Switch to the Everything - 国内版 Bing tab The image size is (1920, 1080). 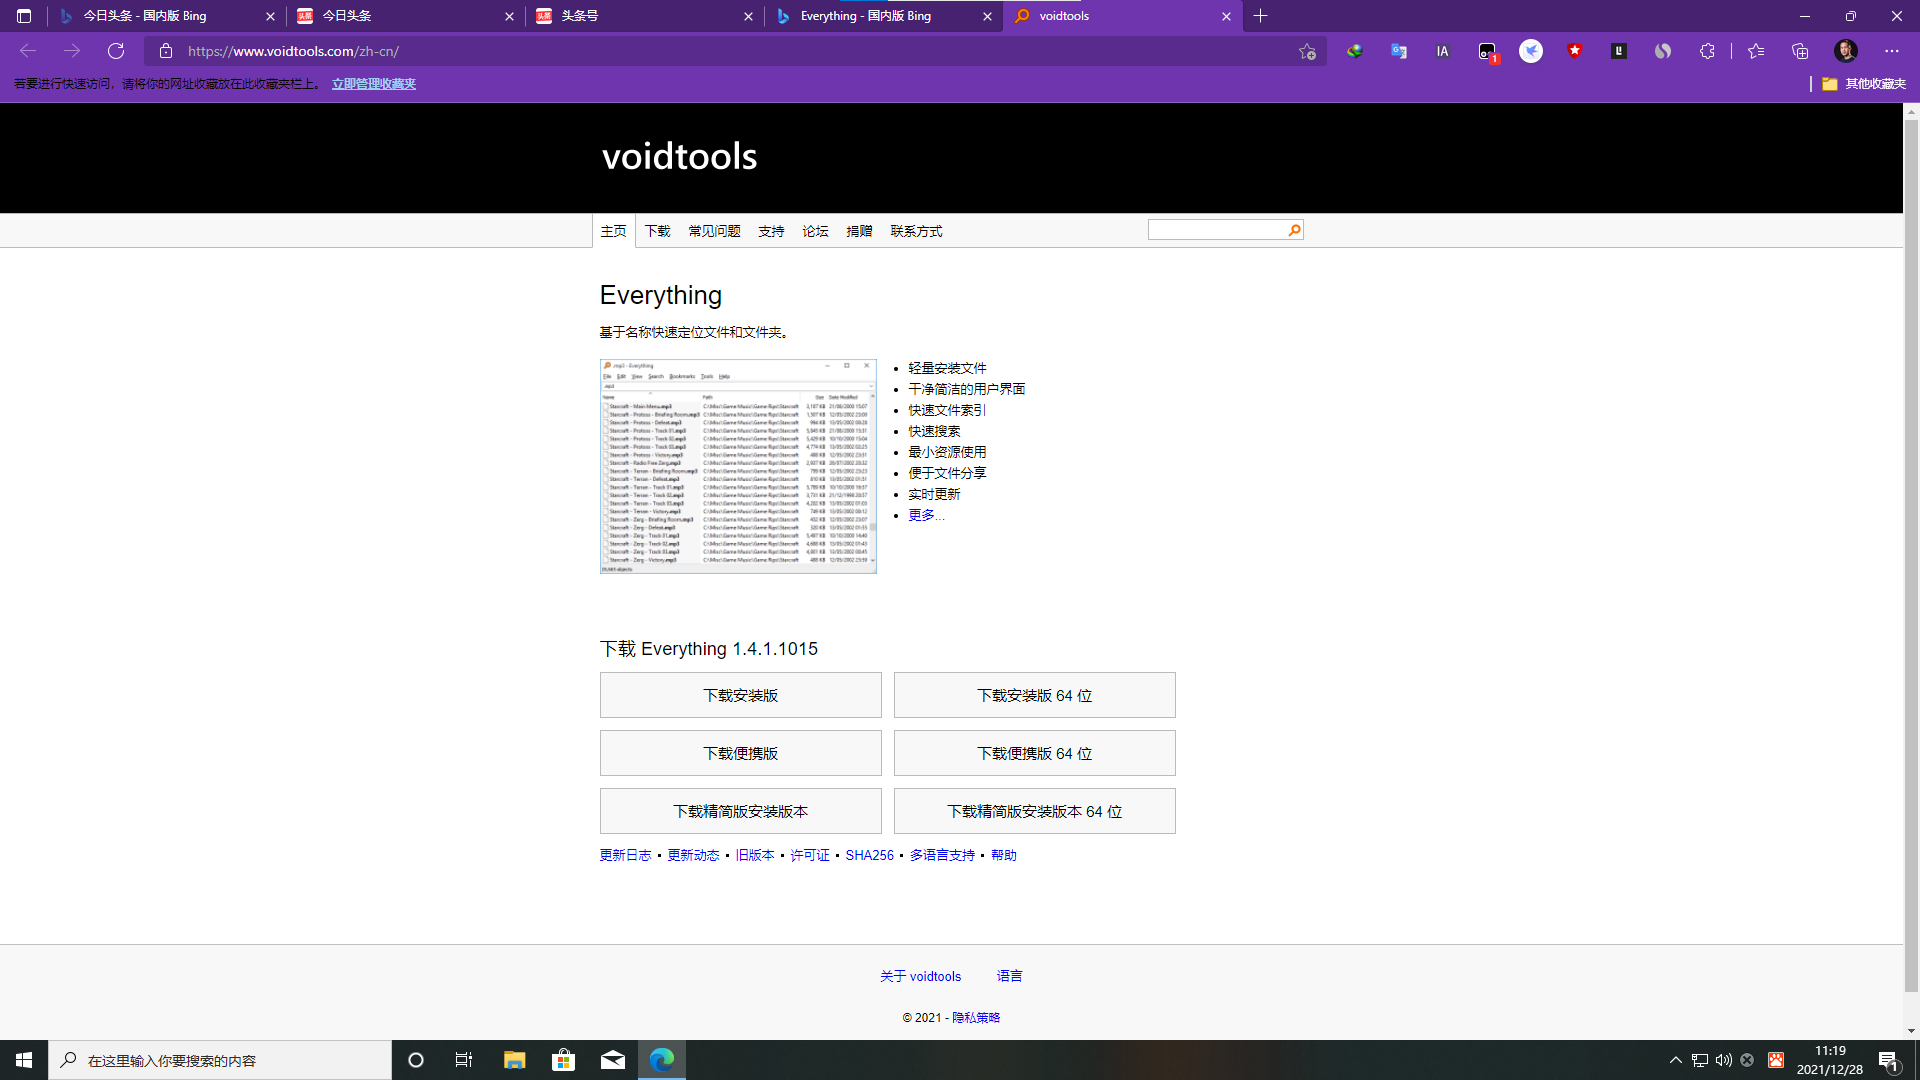tap(884, 16)
